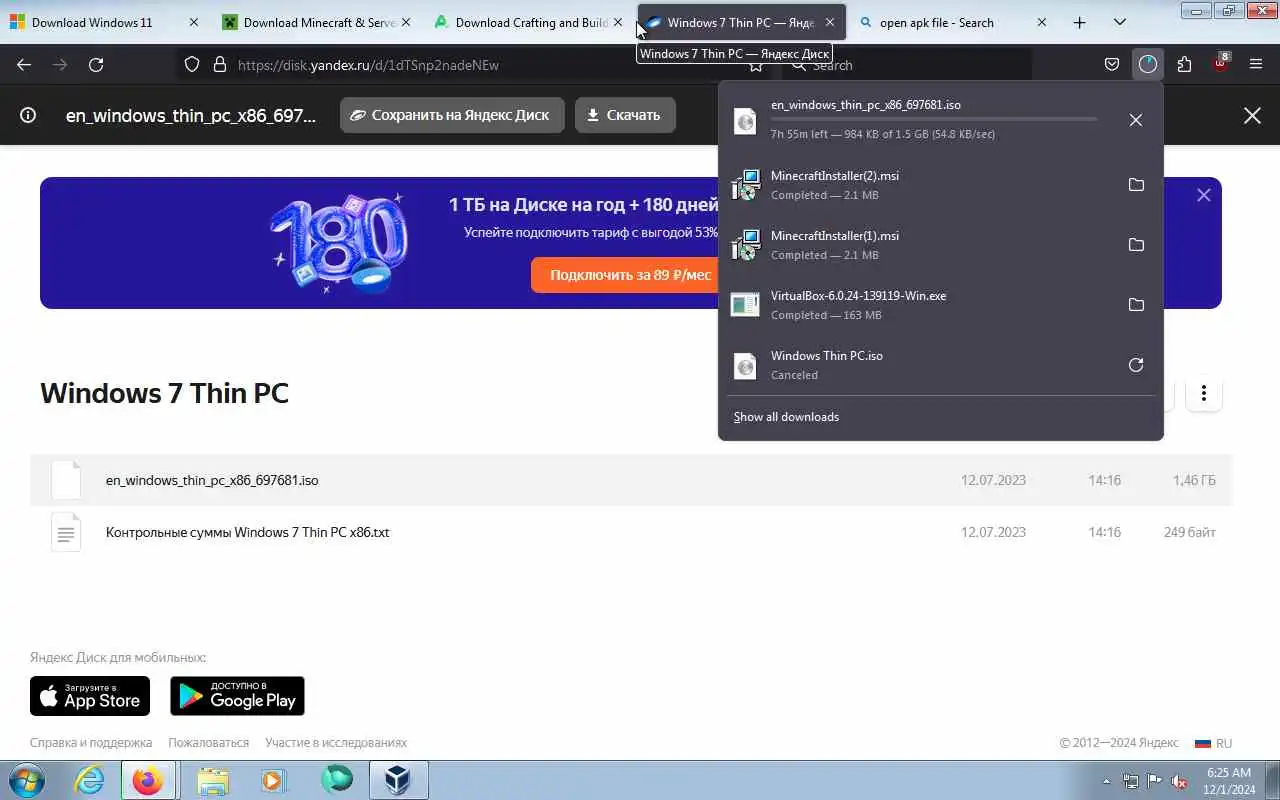Select en_windows_thin_pc_x86_697681.iso file row
The height and width of the screenshot is (800, 1280).
pyautogui.click(x=631, y=480)
